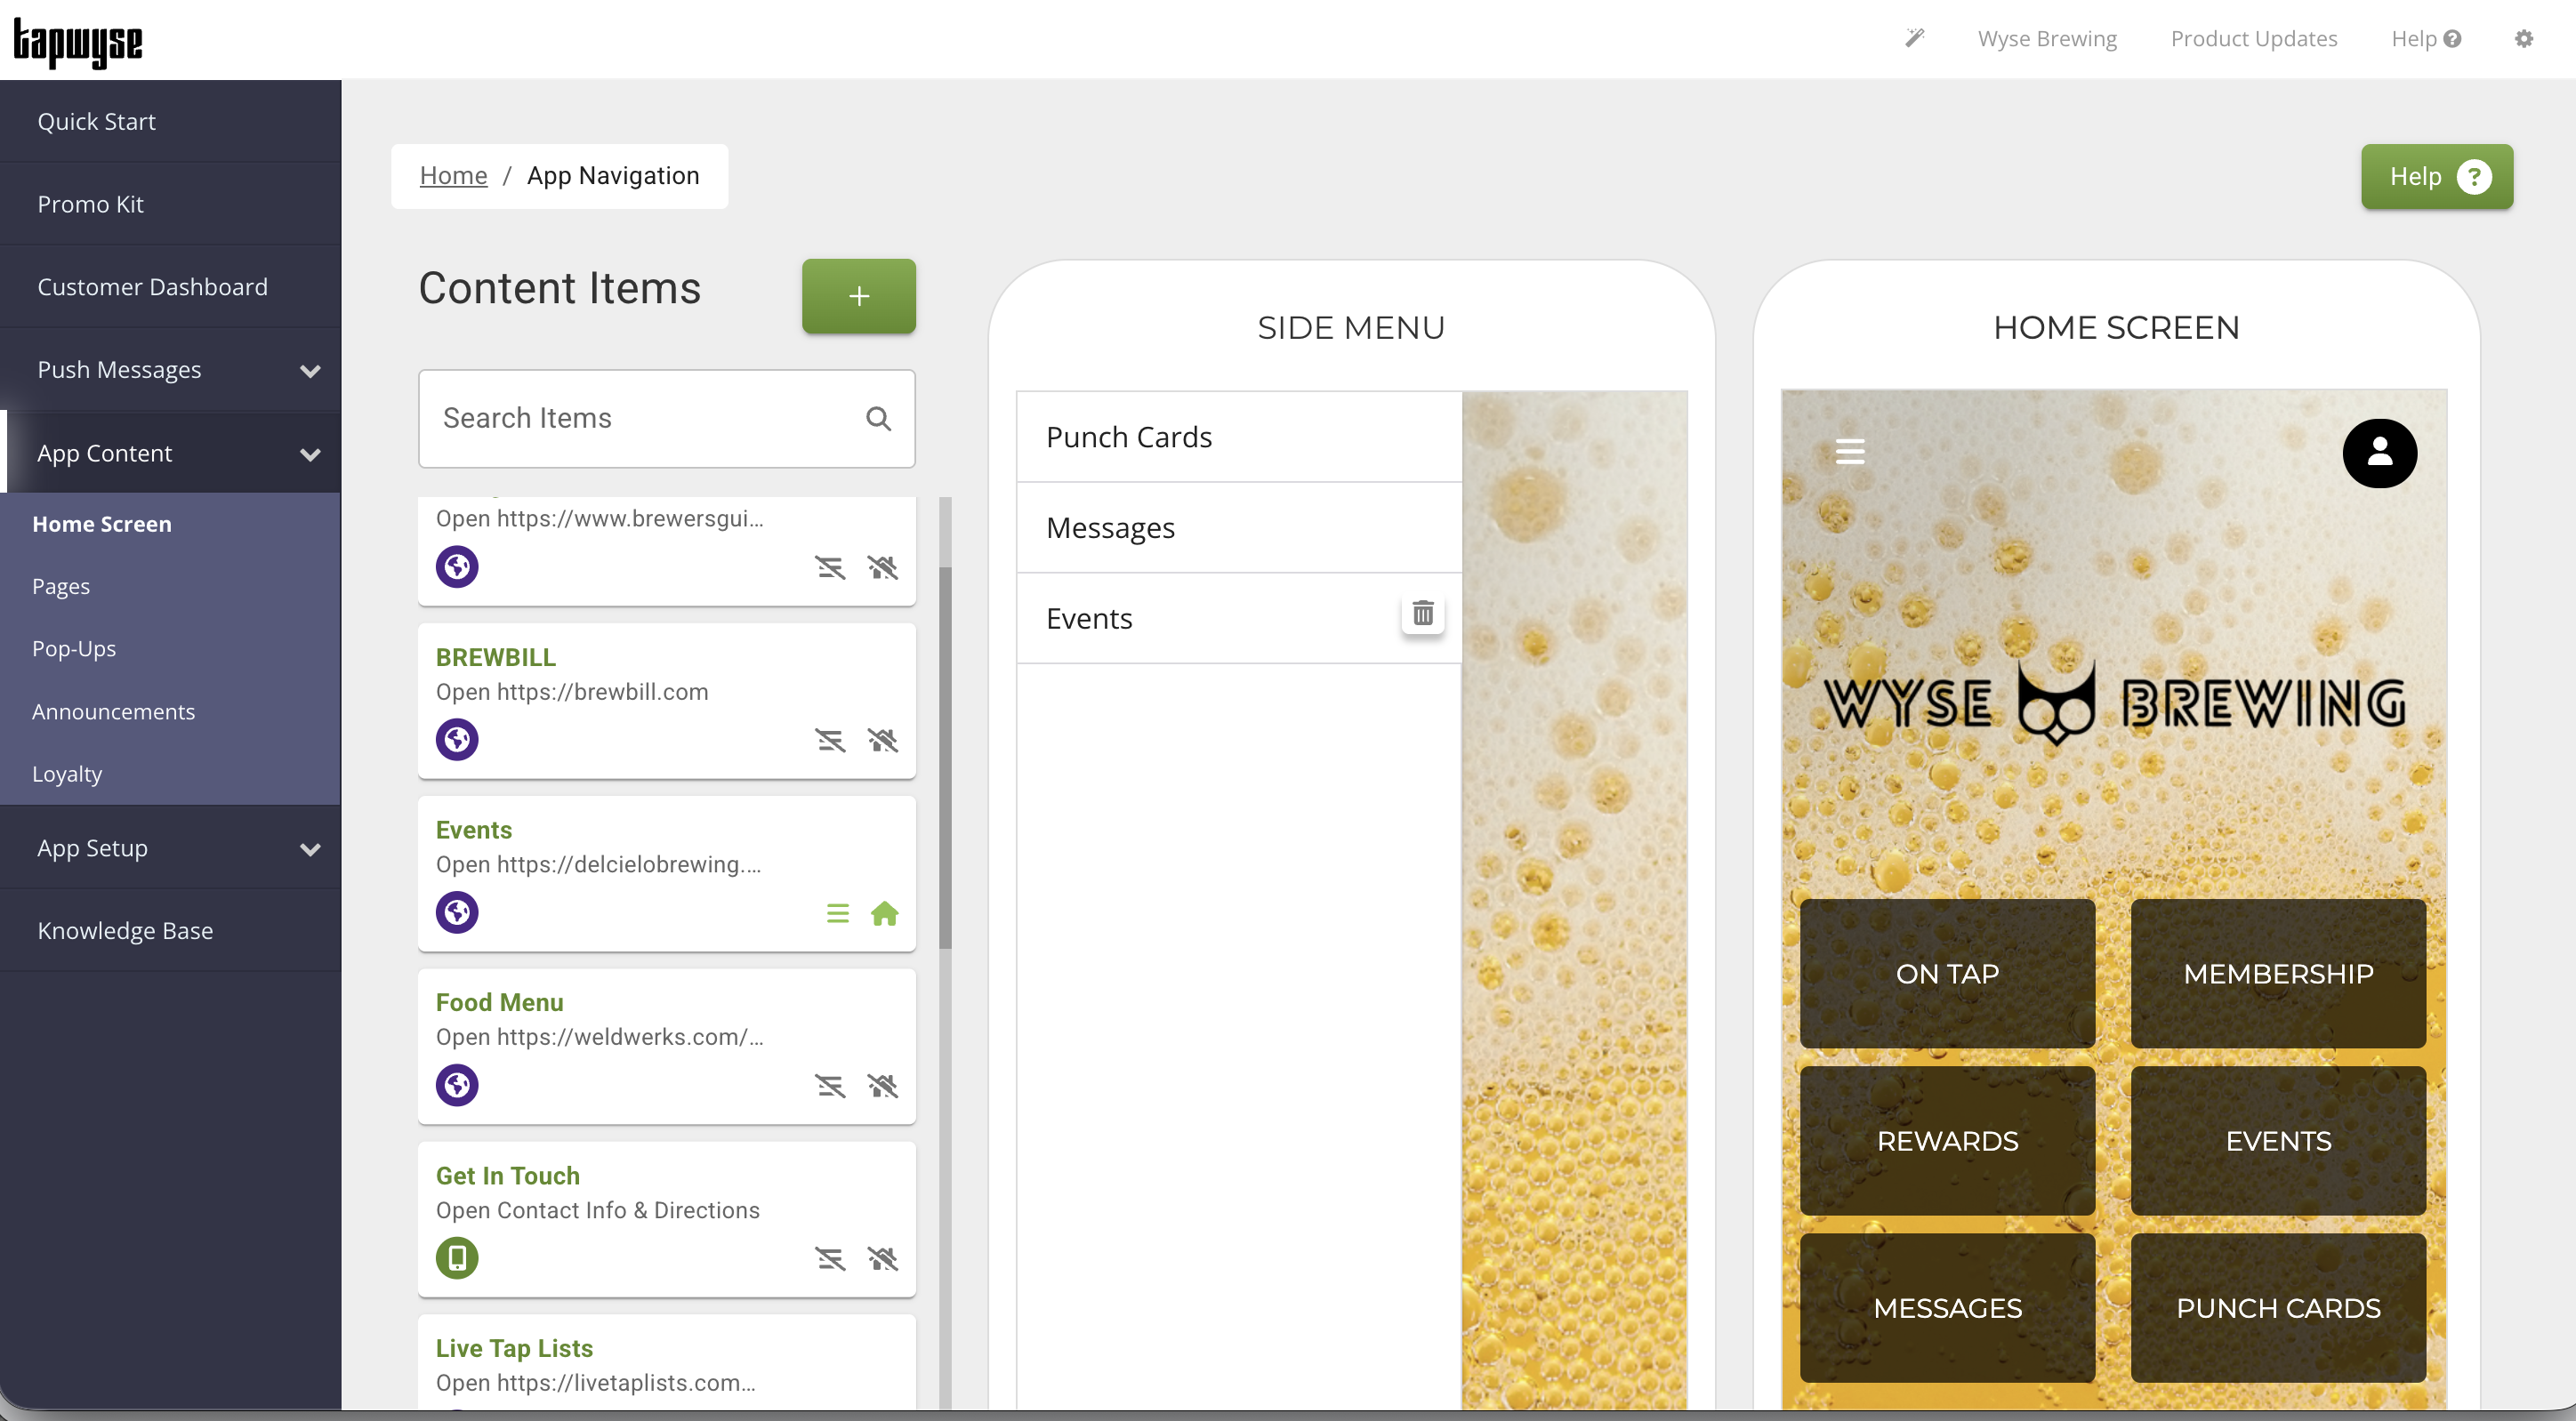Viewport: 2576px width, 1421px height.
Task: Collapse App Content sidebar section
Action: pos(310,454)
